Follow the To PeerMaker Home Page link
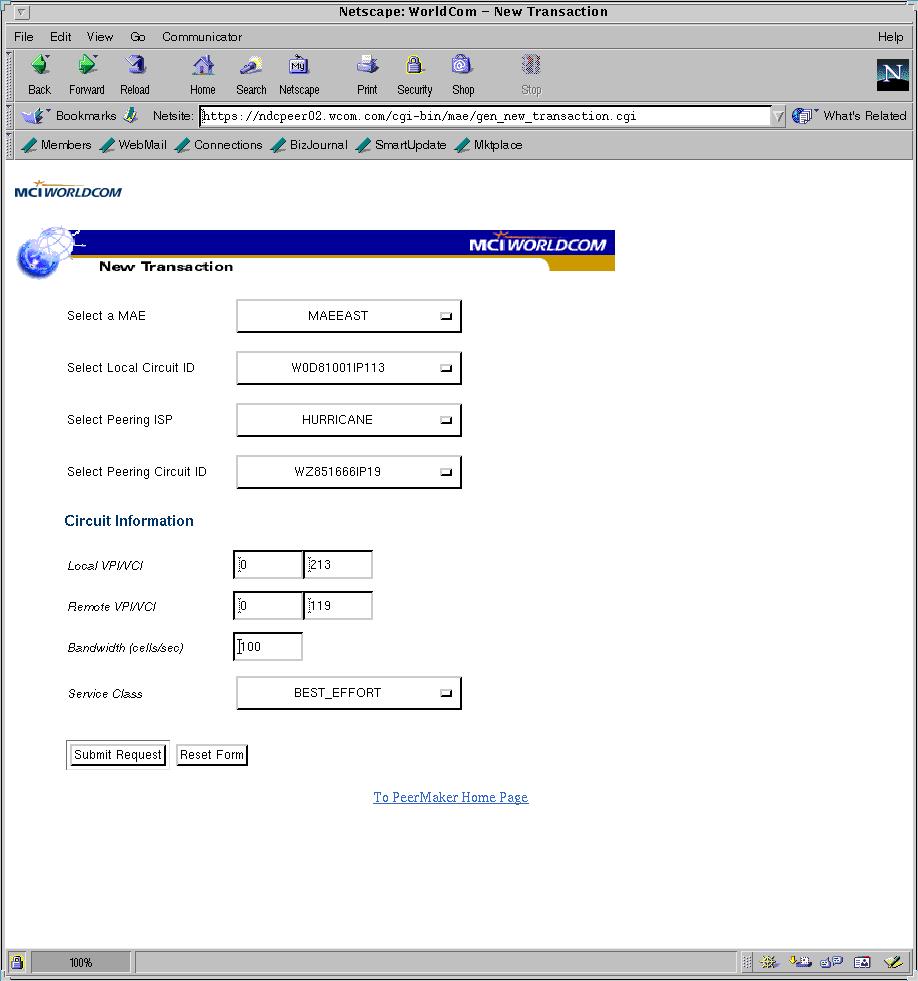 click(x=451, y=797)
